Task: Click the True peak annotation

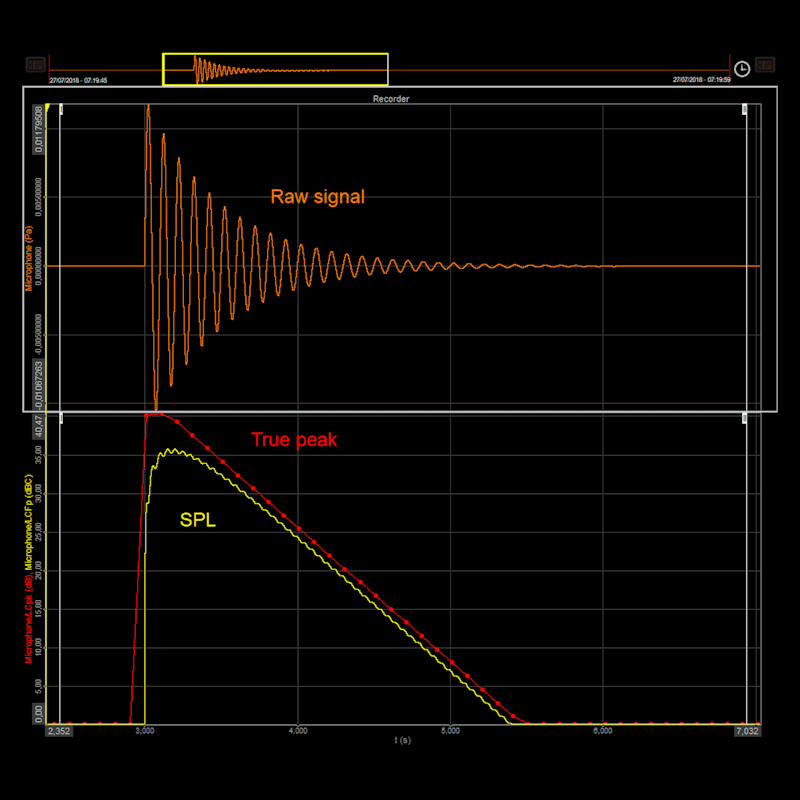Action: coord(294,440)
